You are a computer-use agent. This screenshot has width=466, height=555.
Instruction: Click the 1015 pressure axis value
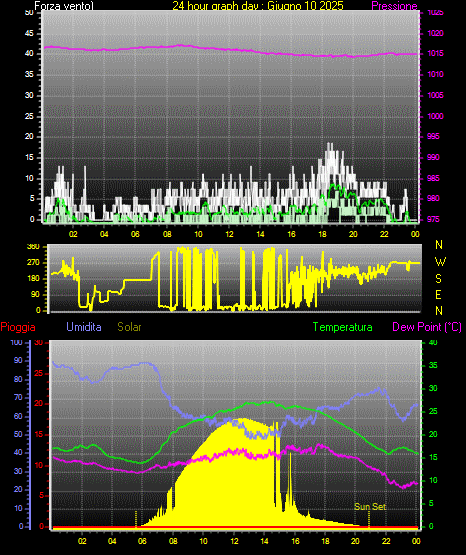tap(435, 53)
